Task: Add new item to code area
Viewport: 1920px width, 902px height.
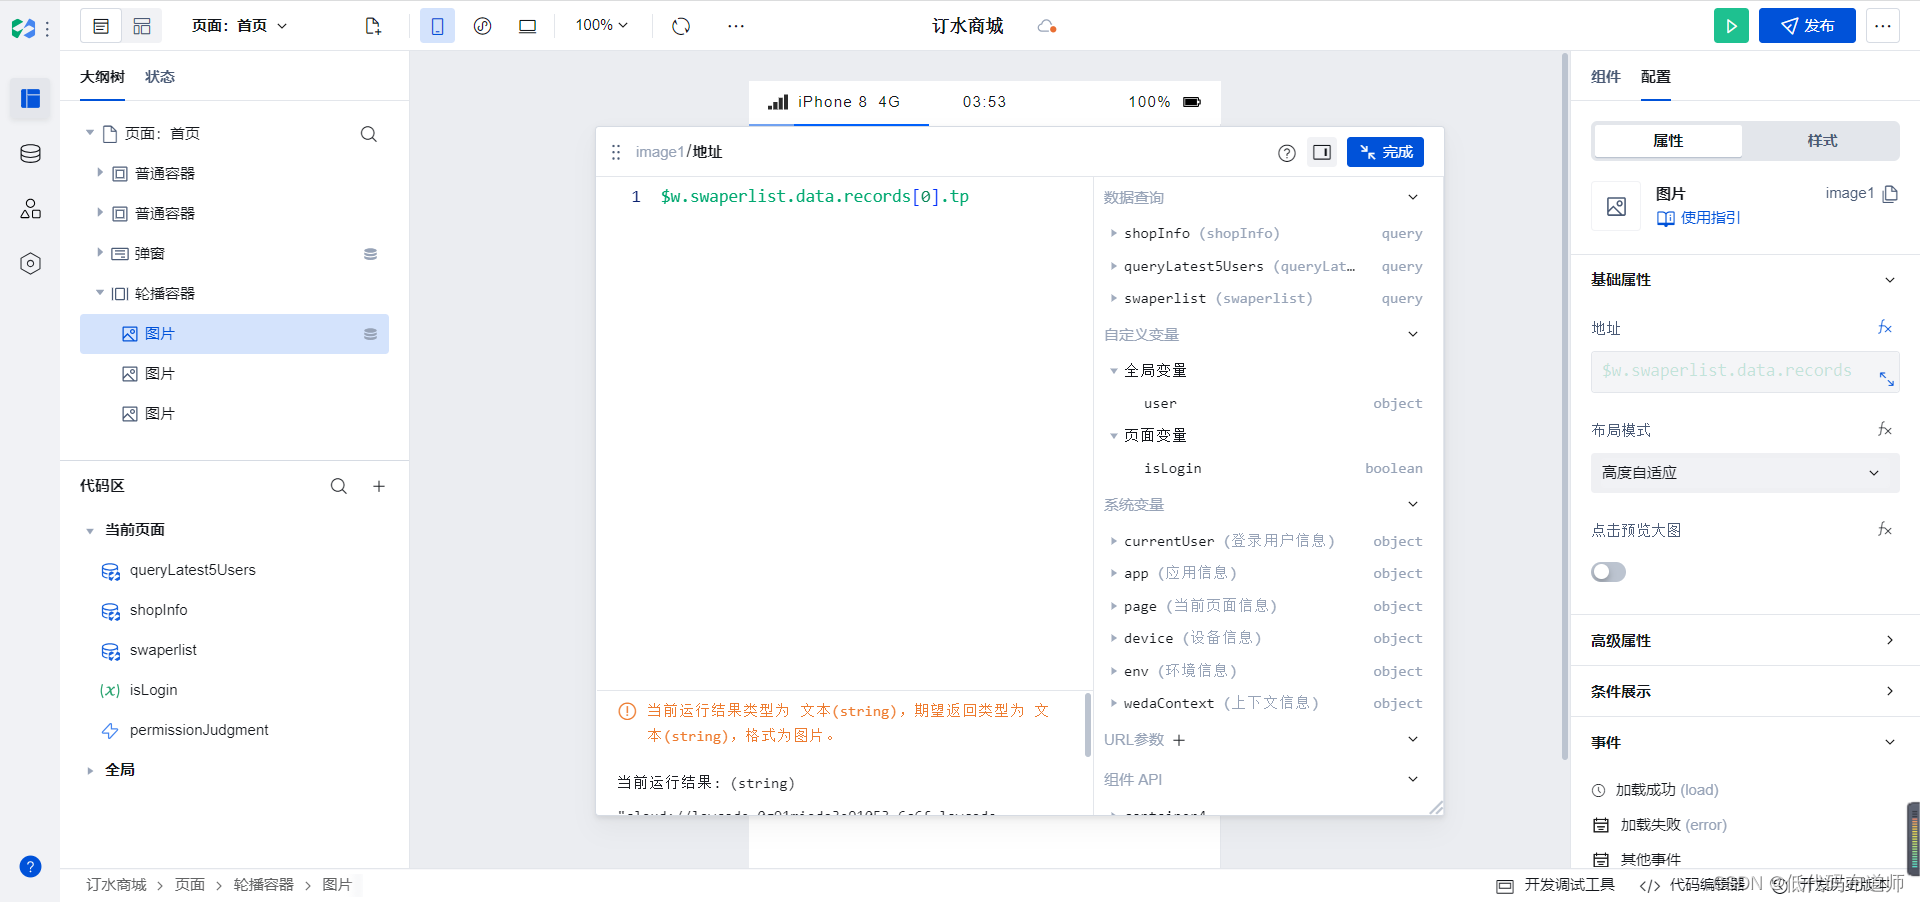Action: (379, 486)
